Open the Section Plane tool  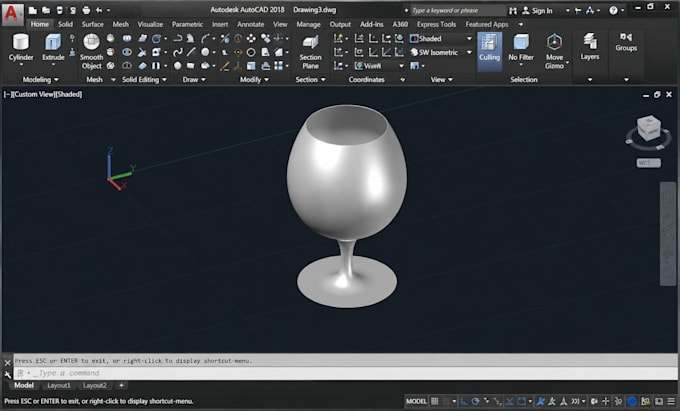click(x=310, y=52)
